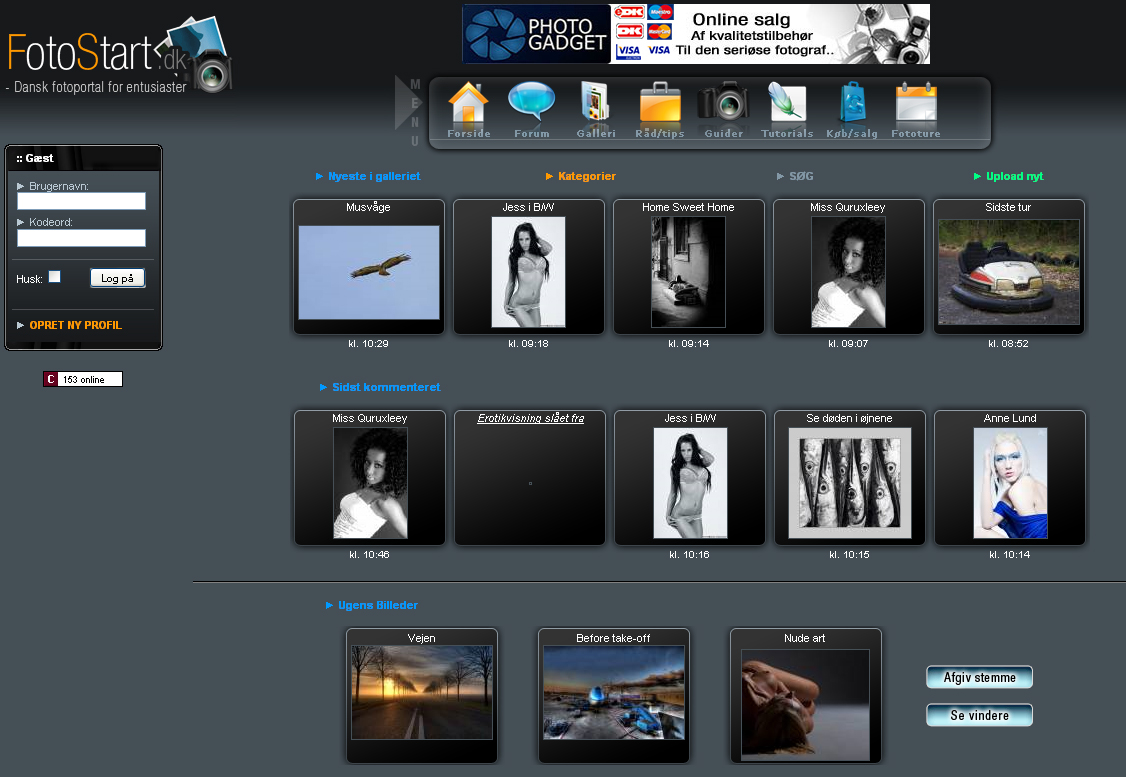Focus the Brugernavn input field

click(x=81, y=201)
